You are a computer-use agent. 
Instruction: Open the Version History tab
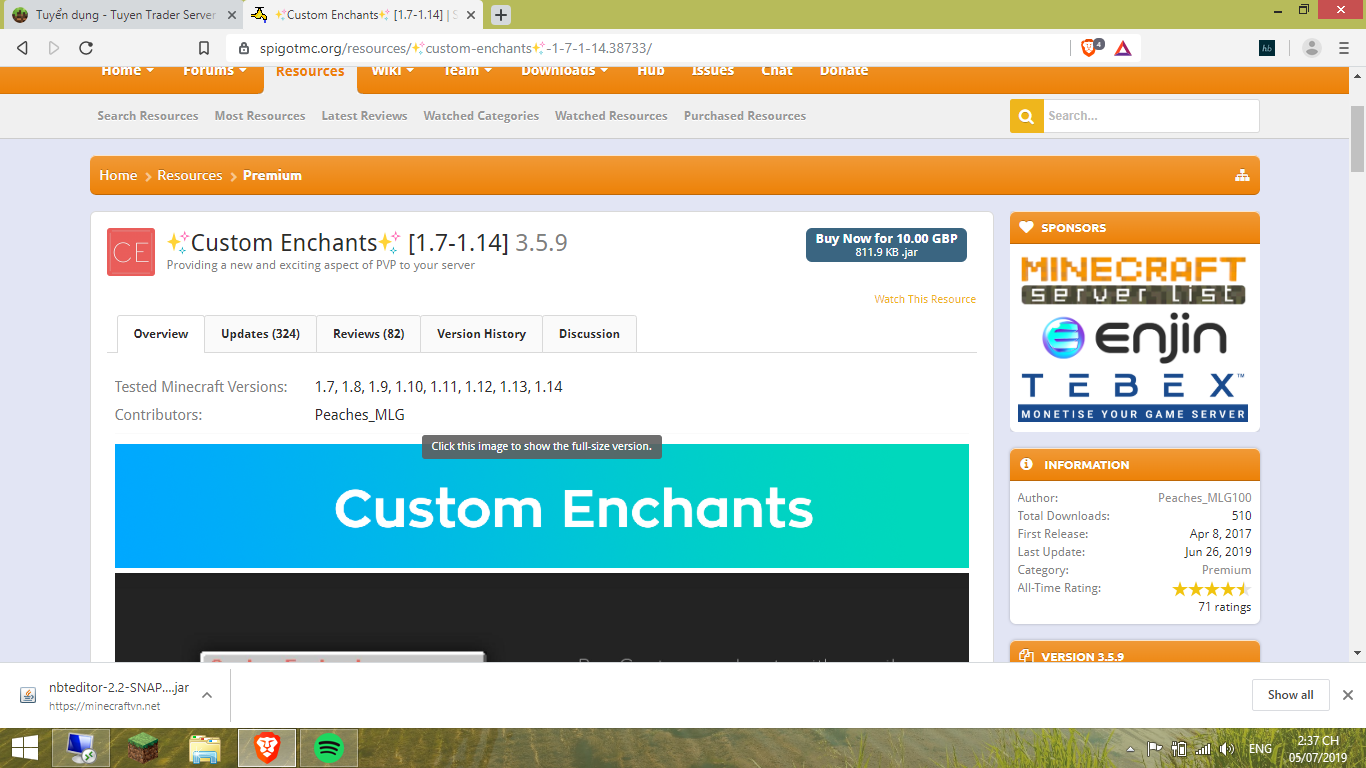pyautogui.click(x=481, y=334)
